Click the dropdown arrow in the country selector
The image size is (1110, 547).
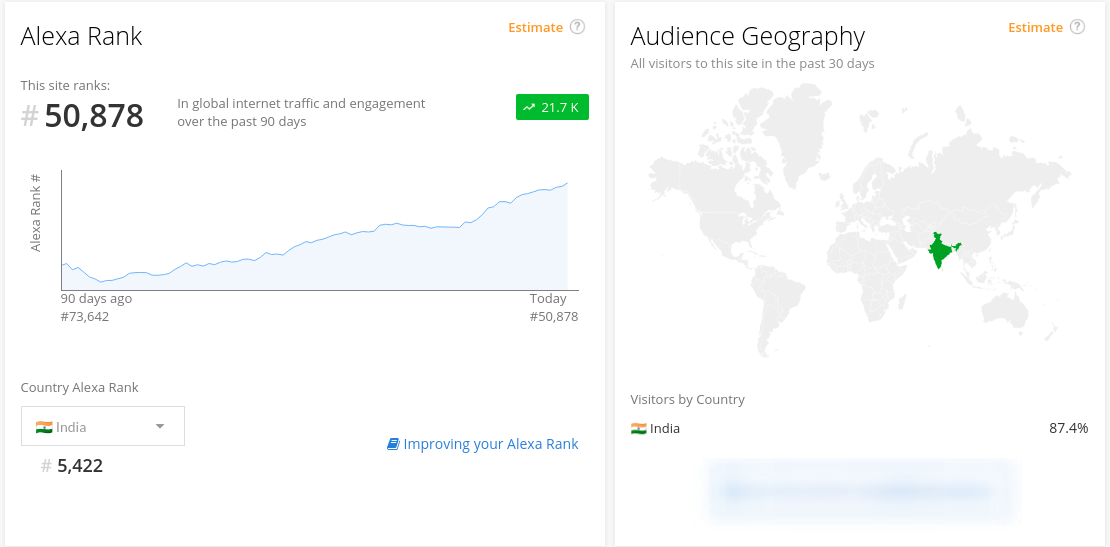(x=160, y=426)
